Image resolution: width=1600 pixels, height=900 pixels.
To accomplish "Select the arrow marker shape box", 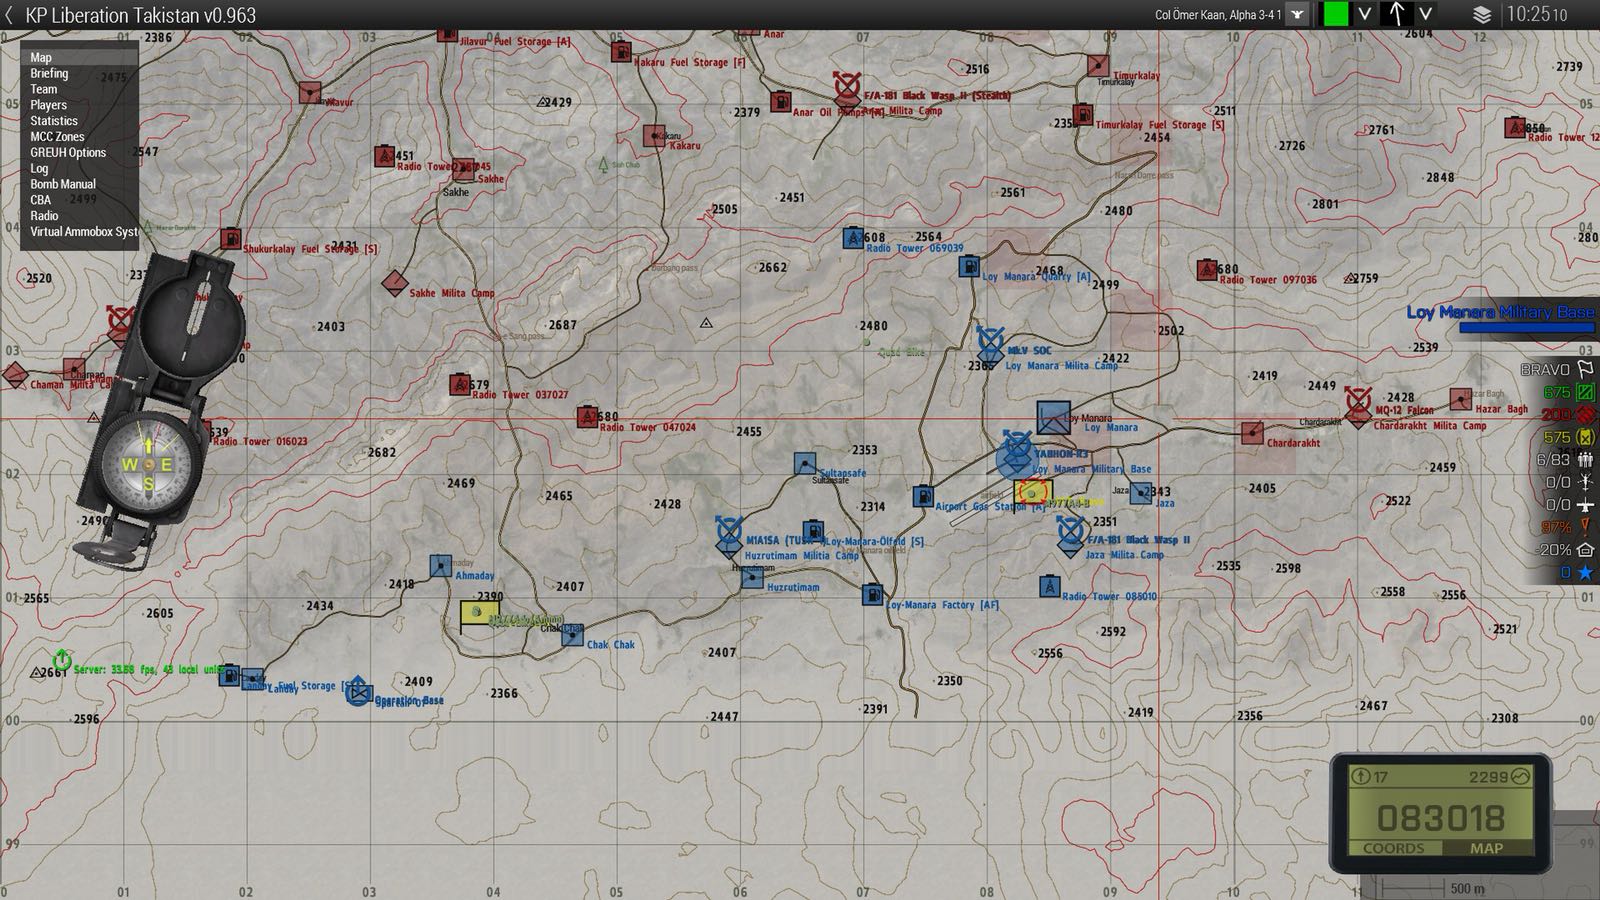I will pyautogui.click(x=1397, y=14).
